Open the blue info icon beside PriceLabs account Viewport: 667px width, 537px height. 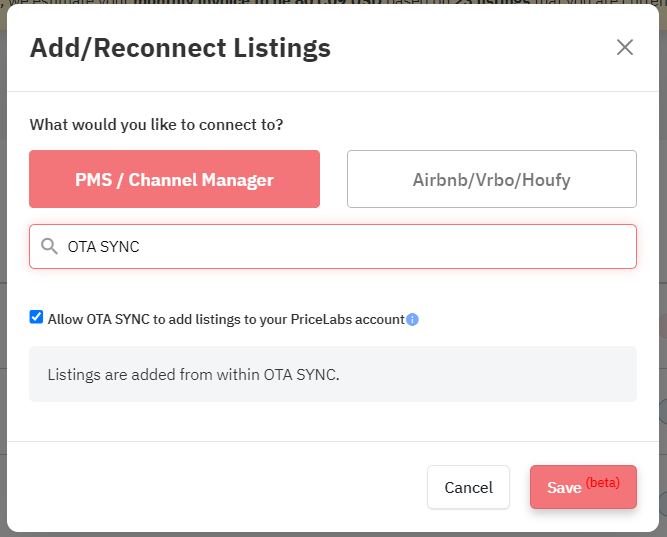click(412, 320)
